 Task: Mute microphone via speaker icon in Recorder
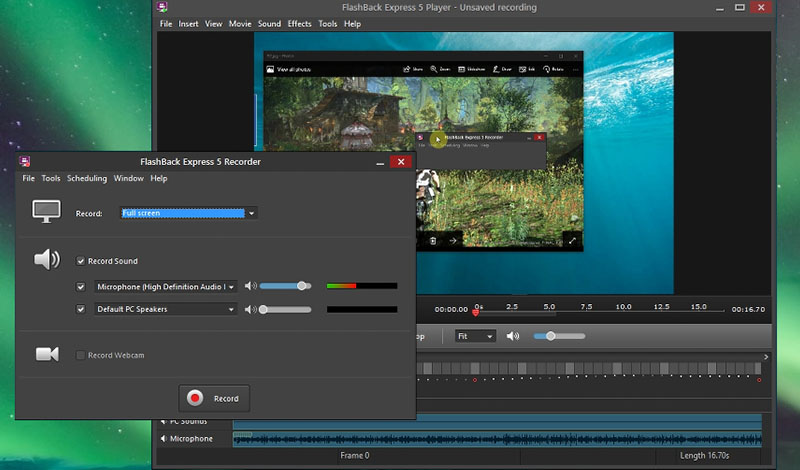click(251, 286)
